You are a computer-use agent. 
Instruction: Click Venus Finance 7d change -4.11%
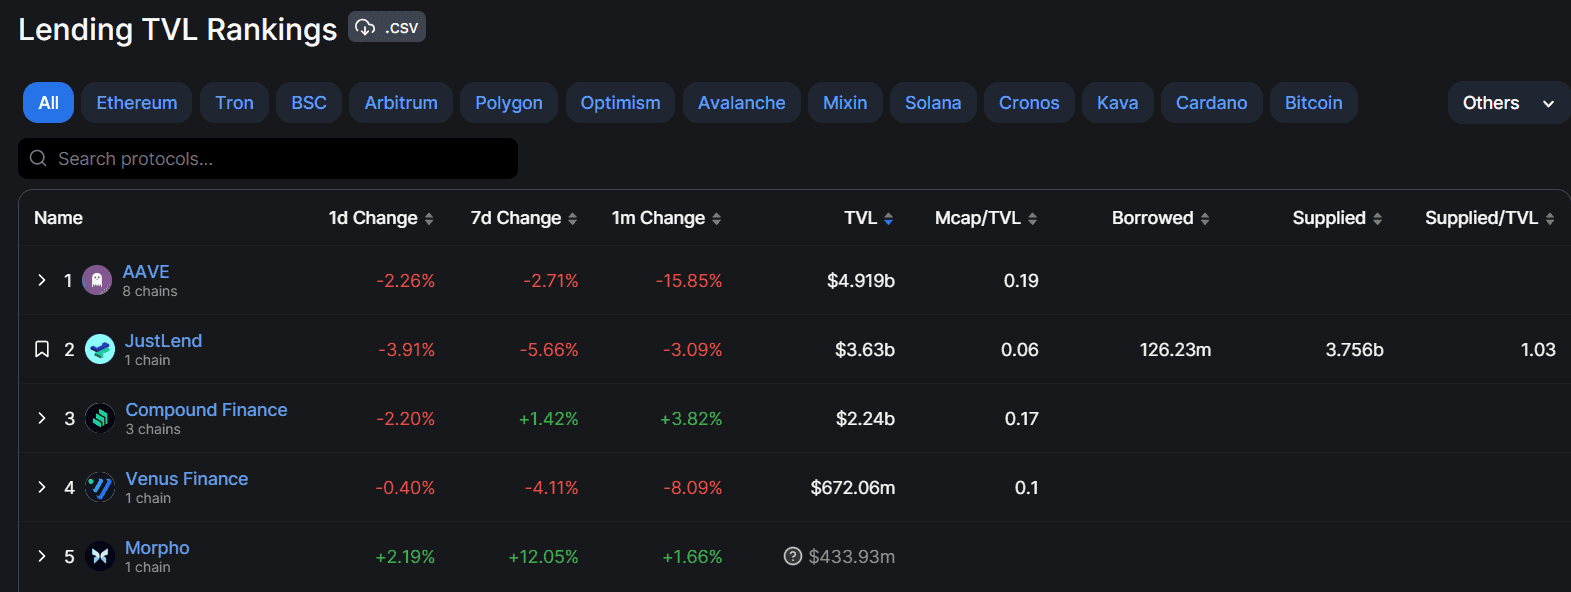click(x=552, y=488)
